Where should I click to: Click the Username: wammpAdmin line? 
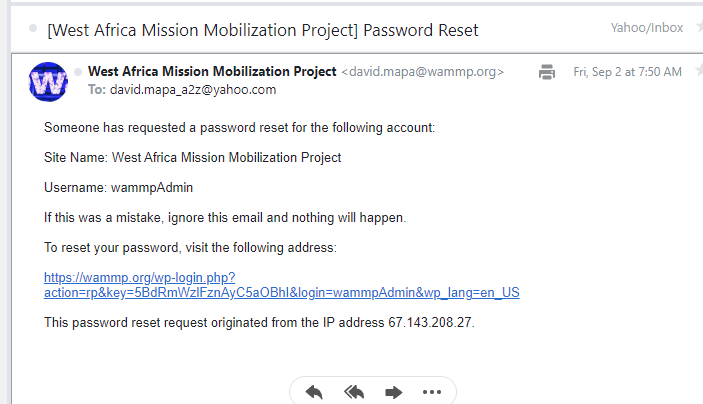pos(118,187)
